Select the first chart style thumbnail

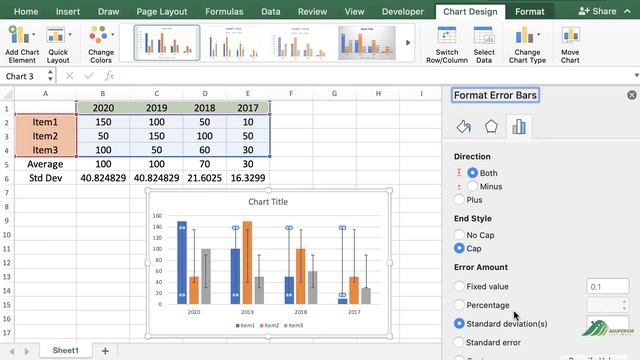(167, 43)
